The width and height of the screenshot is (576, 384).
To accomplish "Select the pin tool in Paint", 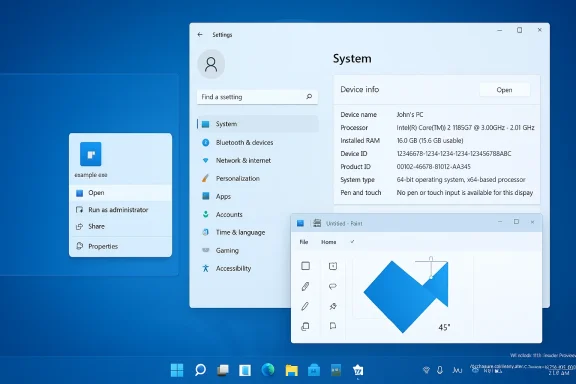I will (333, 306).
